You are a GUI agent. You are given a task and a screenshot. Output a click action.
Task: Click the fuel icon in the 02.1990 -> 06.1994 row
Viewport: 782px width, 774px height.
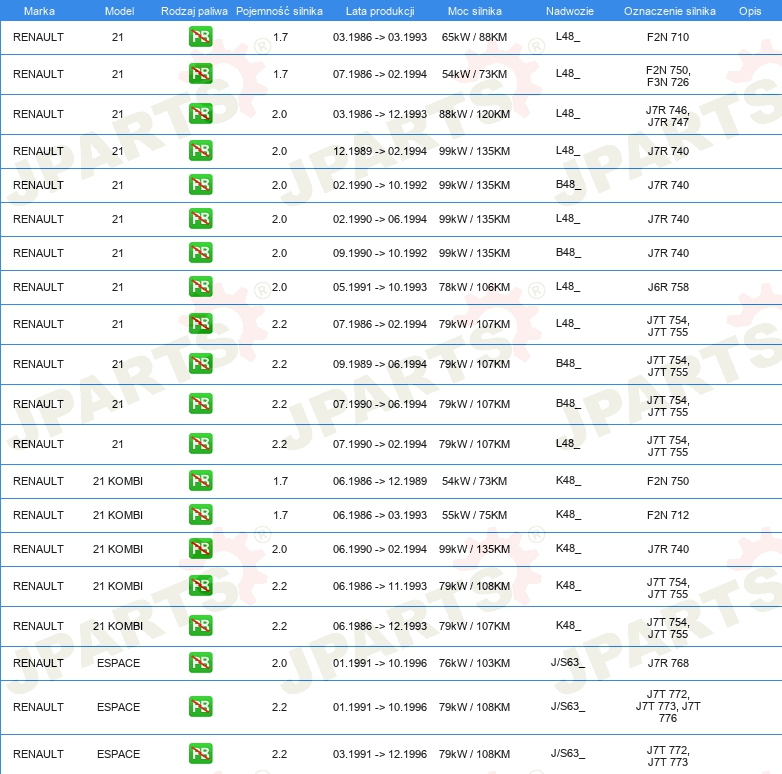click(200, 218)
